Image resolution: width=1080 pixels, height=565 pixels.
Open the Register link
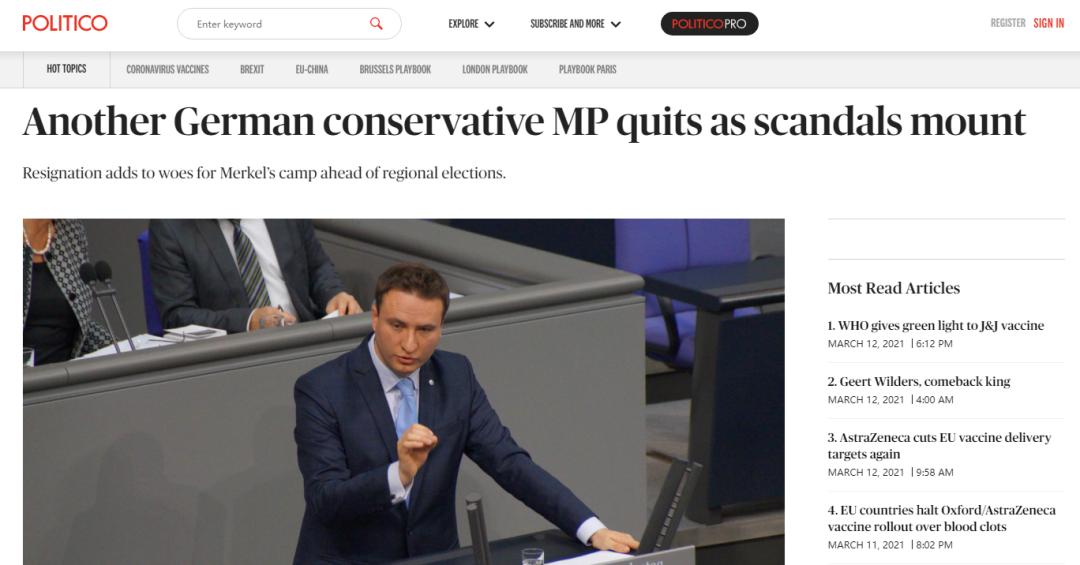(x=1008, y=23)
